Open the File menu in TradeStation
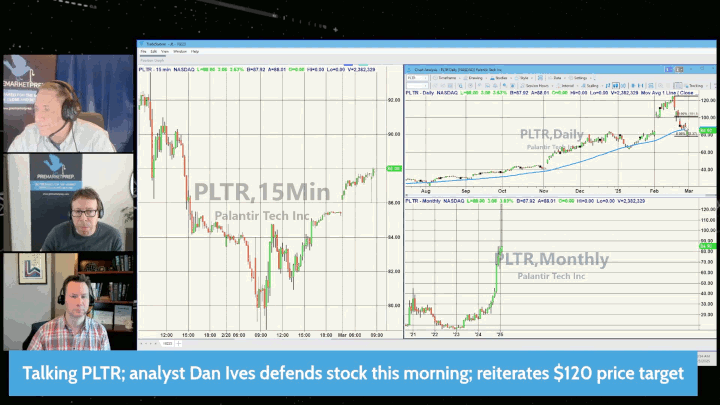This screenshot has height=405, width=720. 142,51
